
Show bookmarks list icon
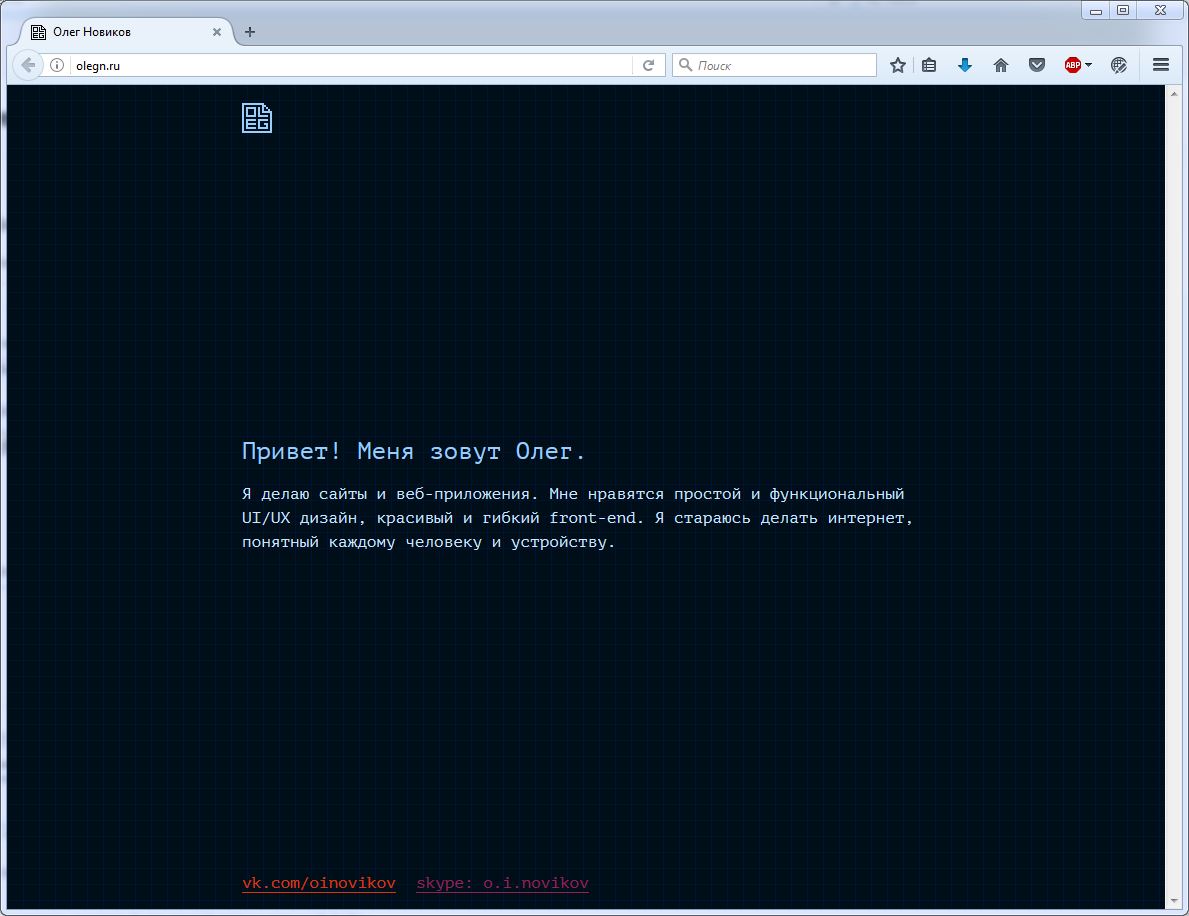coord(929,65)
